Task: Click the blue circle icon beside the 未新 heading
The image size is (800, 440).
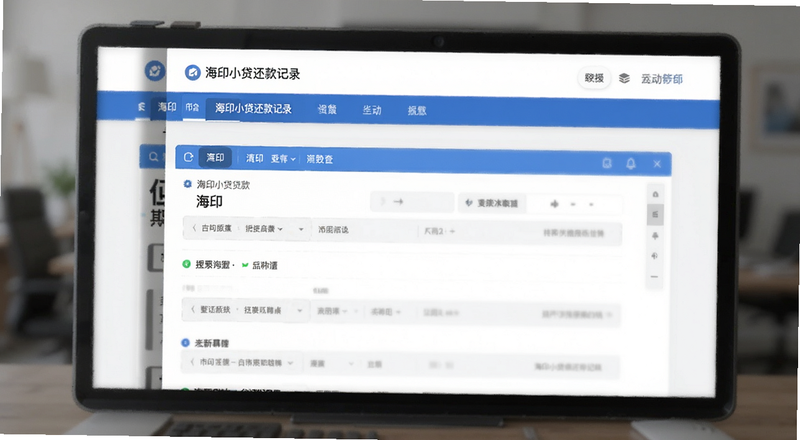Action: [186, 343]
